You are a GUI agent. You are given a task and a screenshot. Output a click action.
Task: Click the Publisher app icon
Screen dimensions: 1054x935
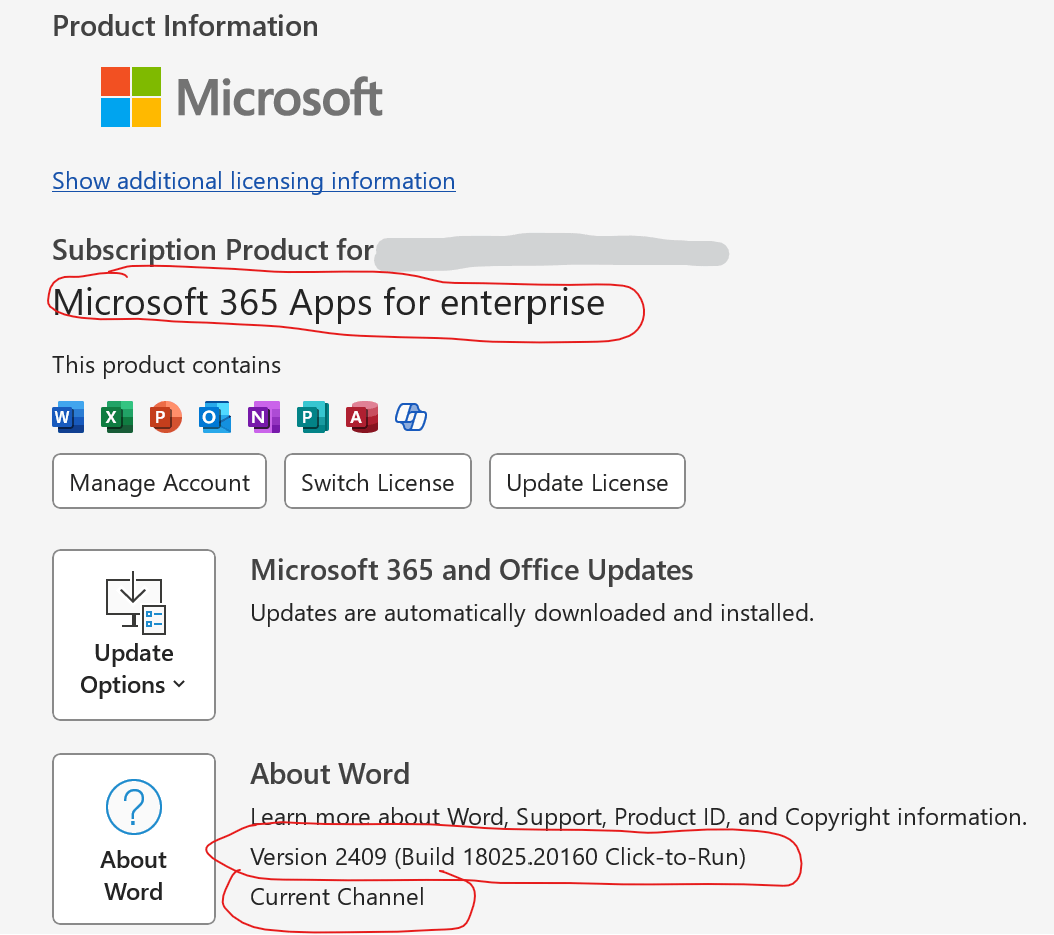click(x=313, y=417)
